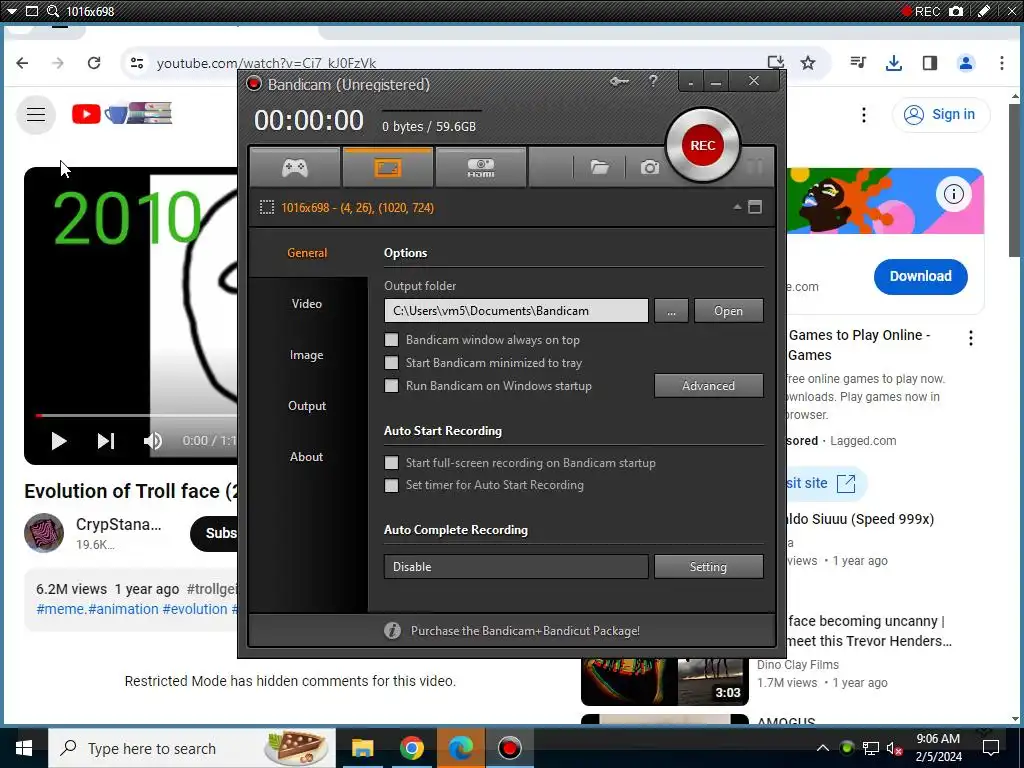This screenshot has width=1024, height=768.
Task: Open the Video settings tab
Action: click(x=307, y=304)
